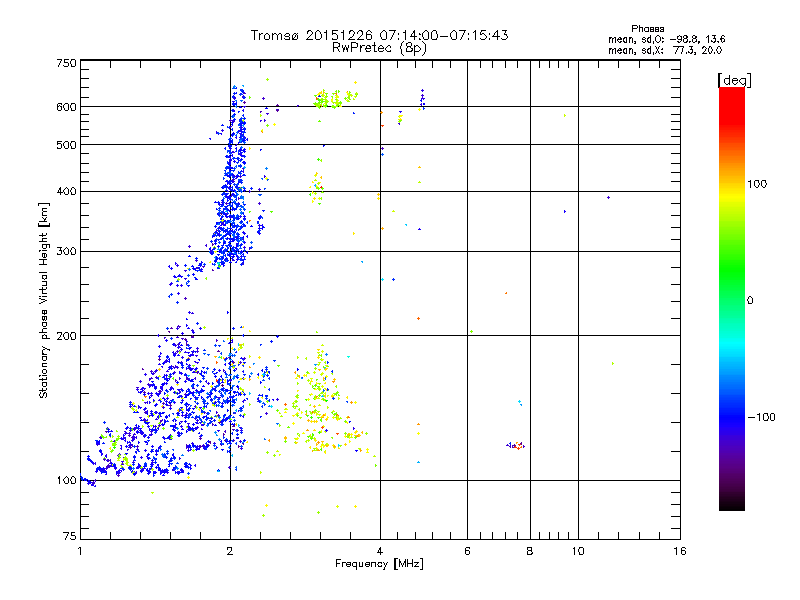This screenshot has height=600, width=800.
Task: Click the x-axis tick label '6'
Action: (x=467, y=551)
